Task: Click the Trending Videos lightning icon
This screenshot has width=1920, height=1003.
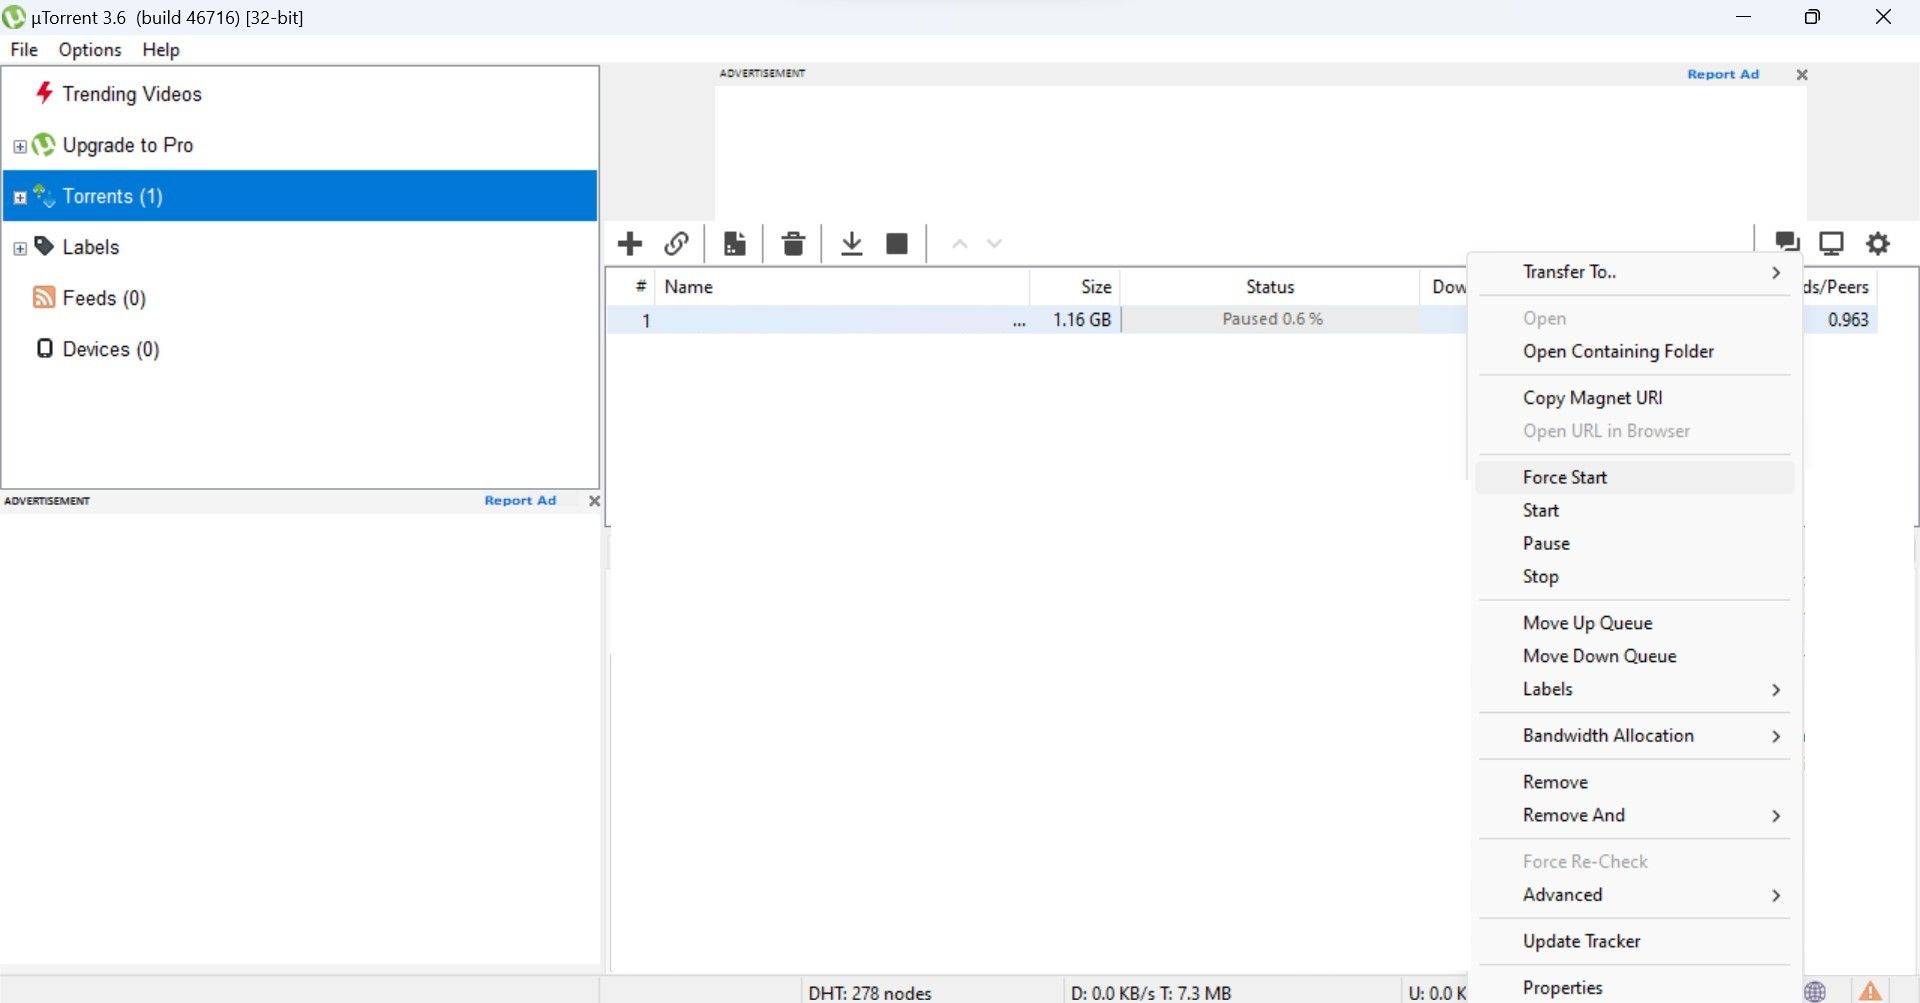Action: (44, 93)
